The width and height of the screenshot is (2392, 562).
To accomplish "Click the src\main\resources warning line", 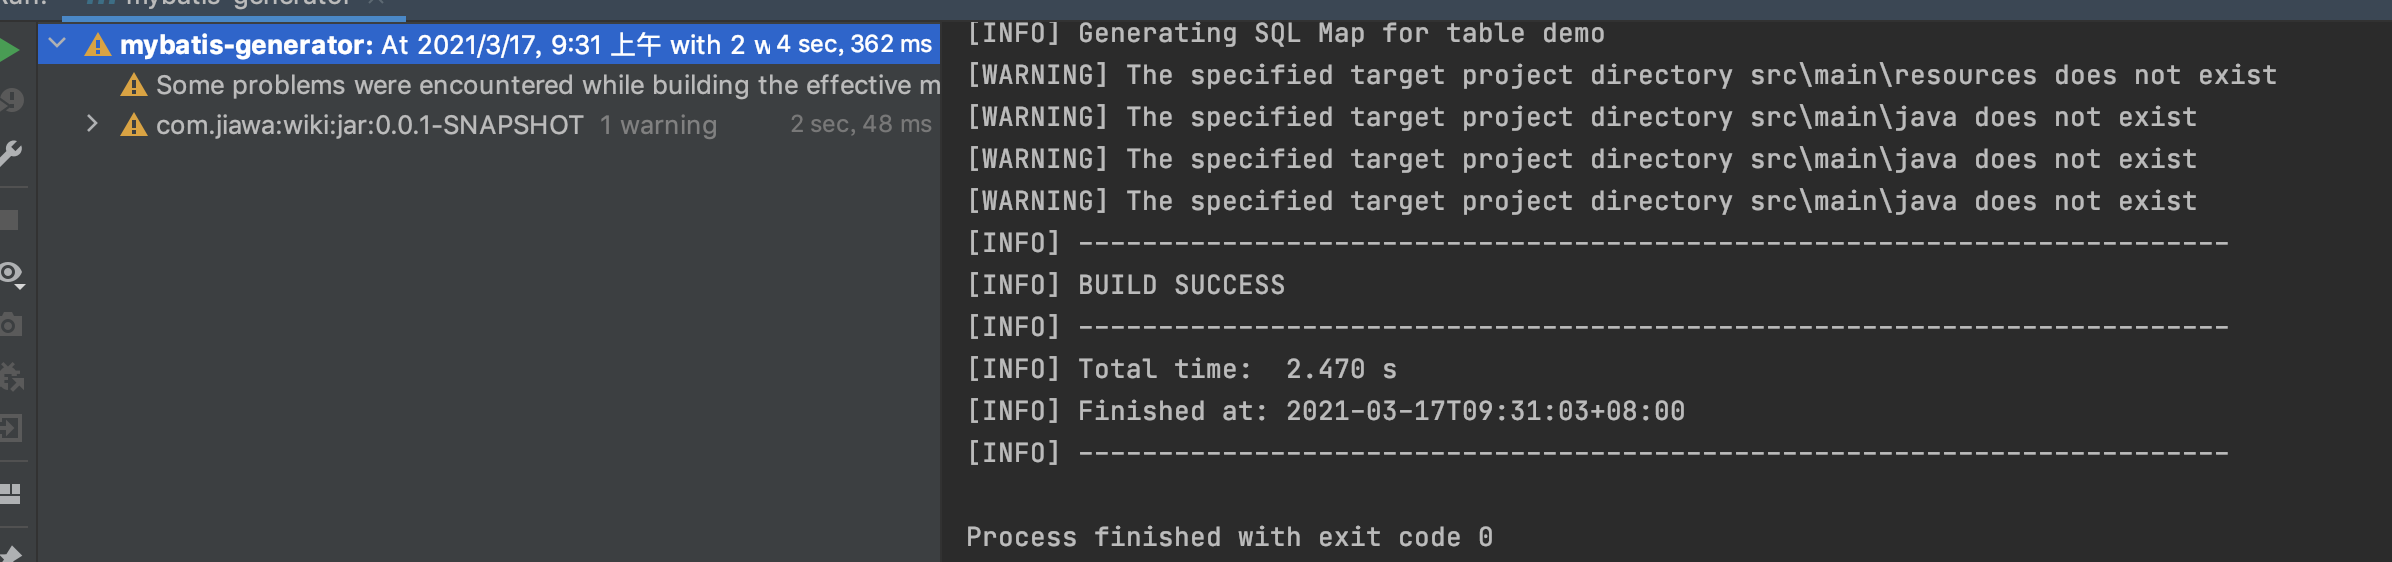I will click(x=1620, y=75).
